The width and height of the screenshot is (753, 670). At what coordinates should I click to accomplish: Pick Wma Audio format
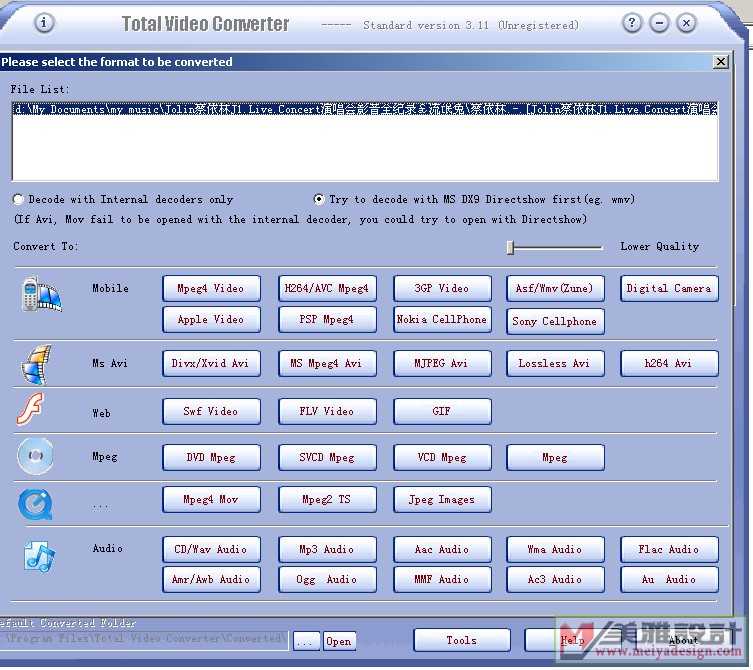pyautogui.click(x=555, y=549)
